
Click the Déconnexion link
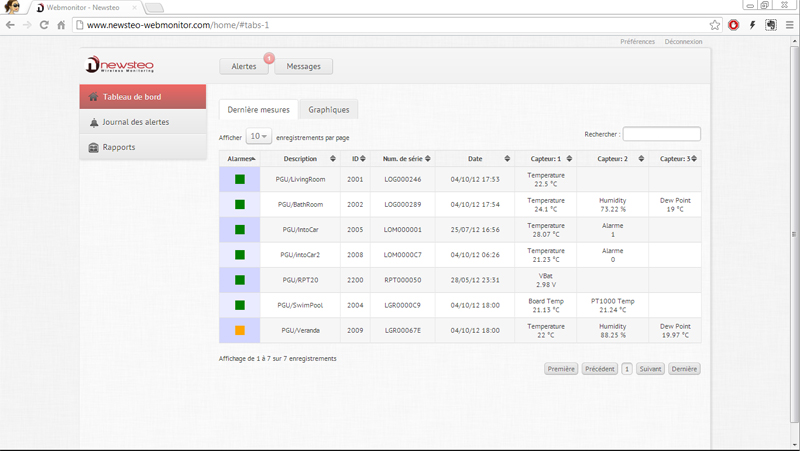[683, 41]
